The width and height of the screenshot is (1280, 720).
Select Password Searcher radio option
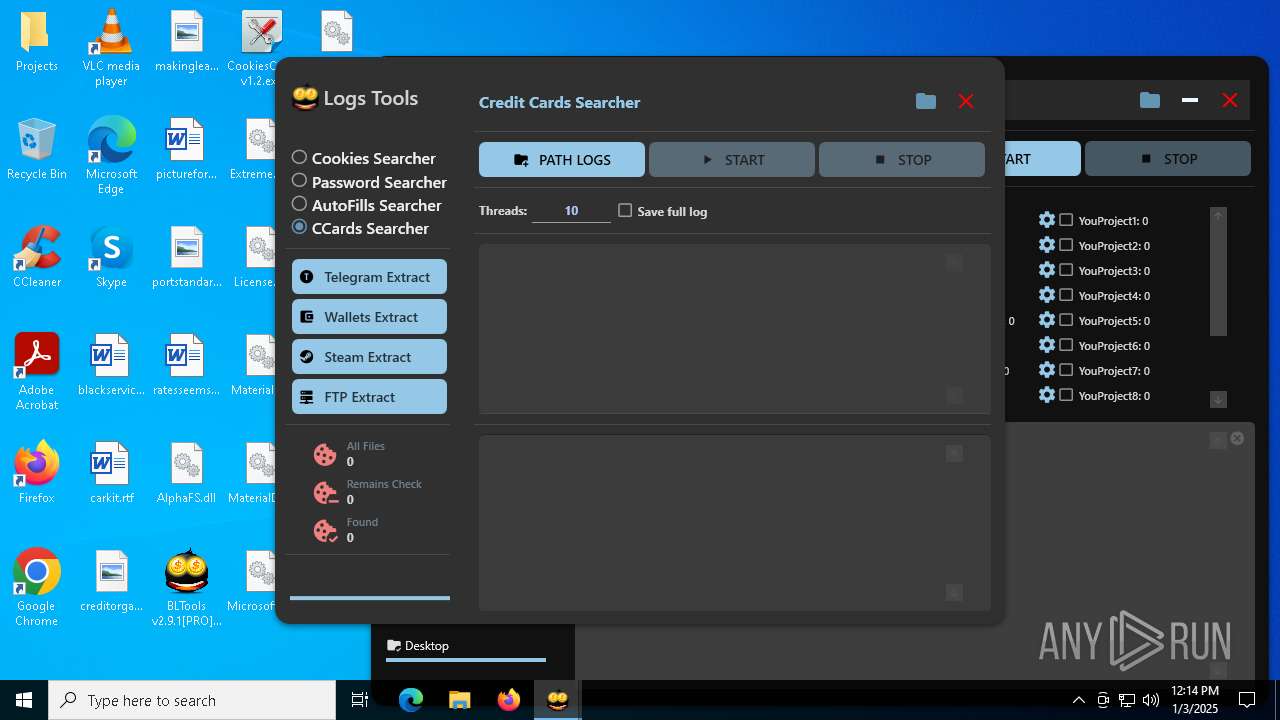(369, 182)
